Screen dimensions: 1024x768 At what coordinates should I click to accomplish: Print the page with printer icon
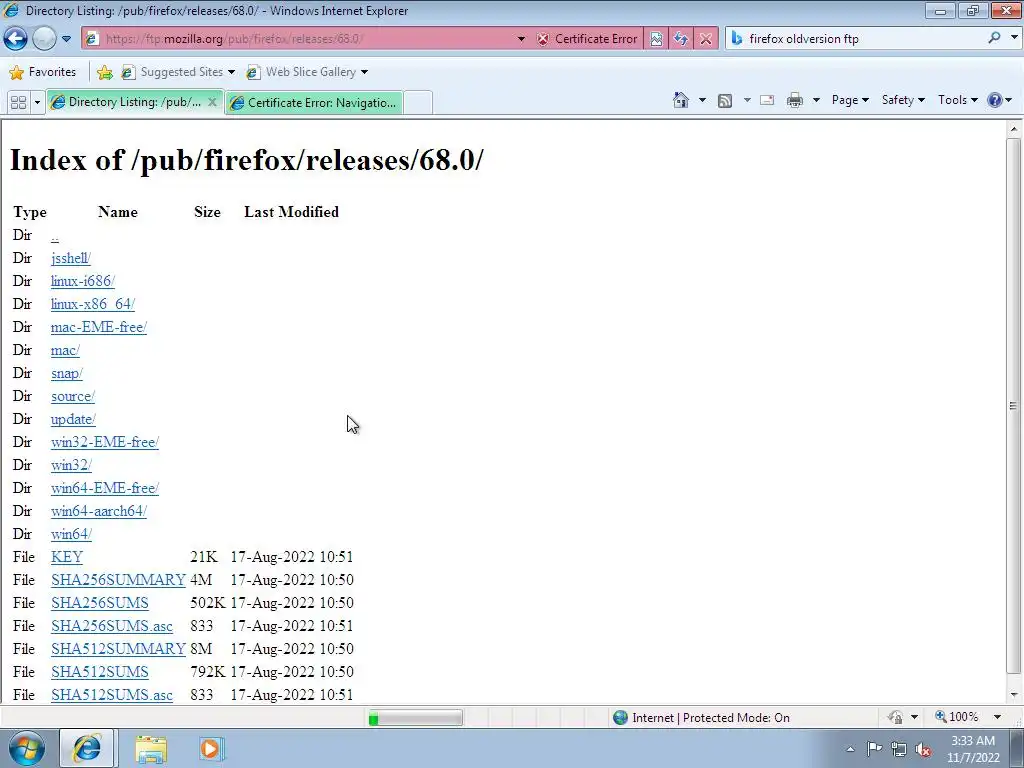[x=795, y=100]
